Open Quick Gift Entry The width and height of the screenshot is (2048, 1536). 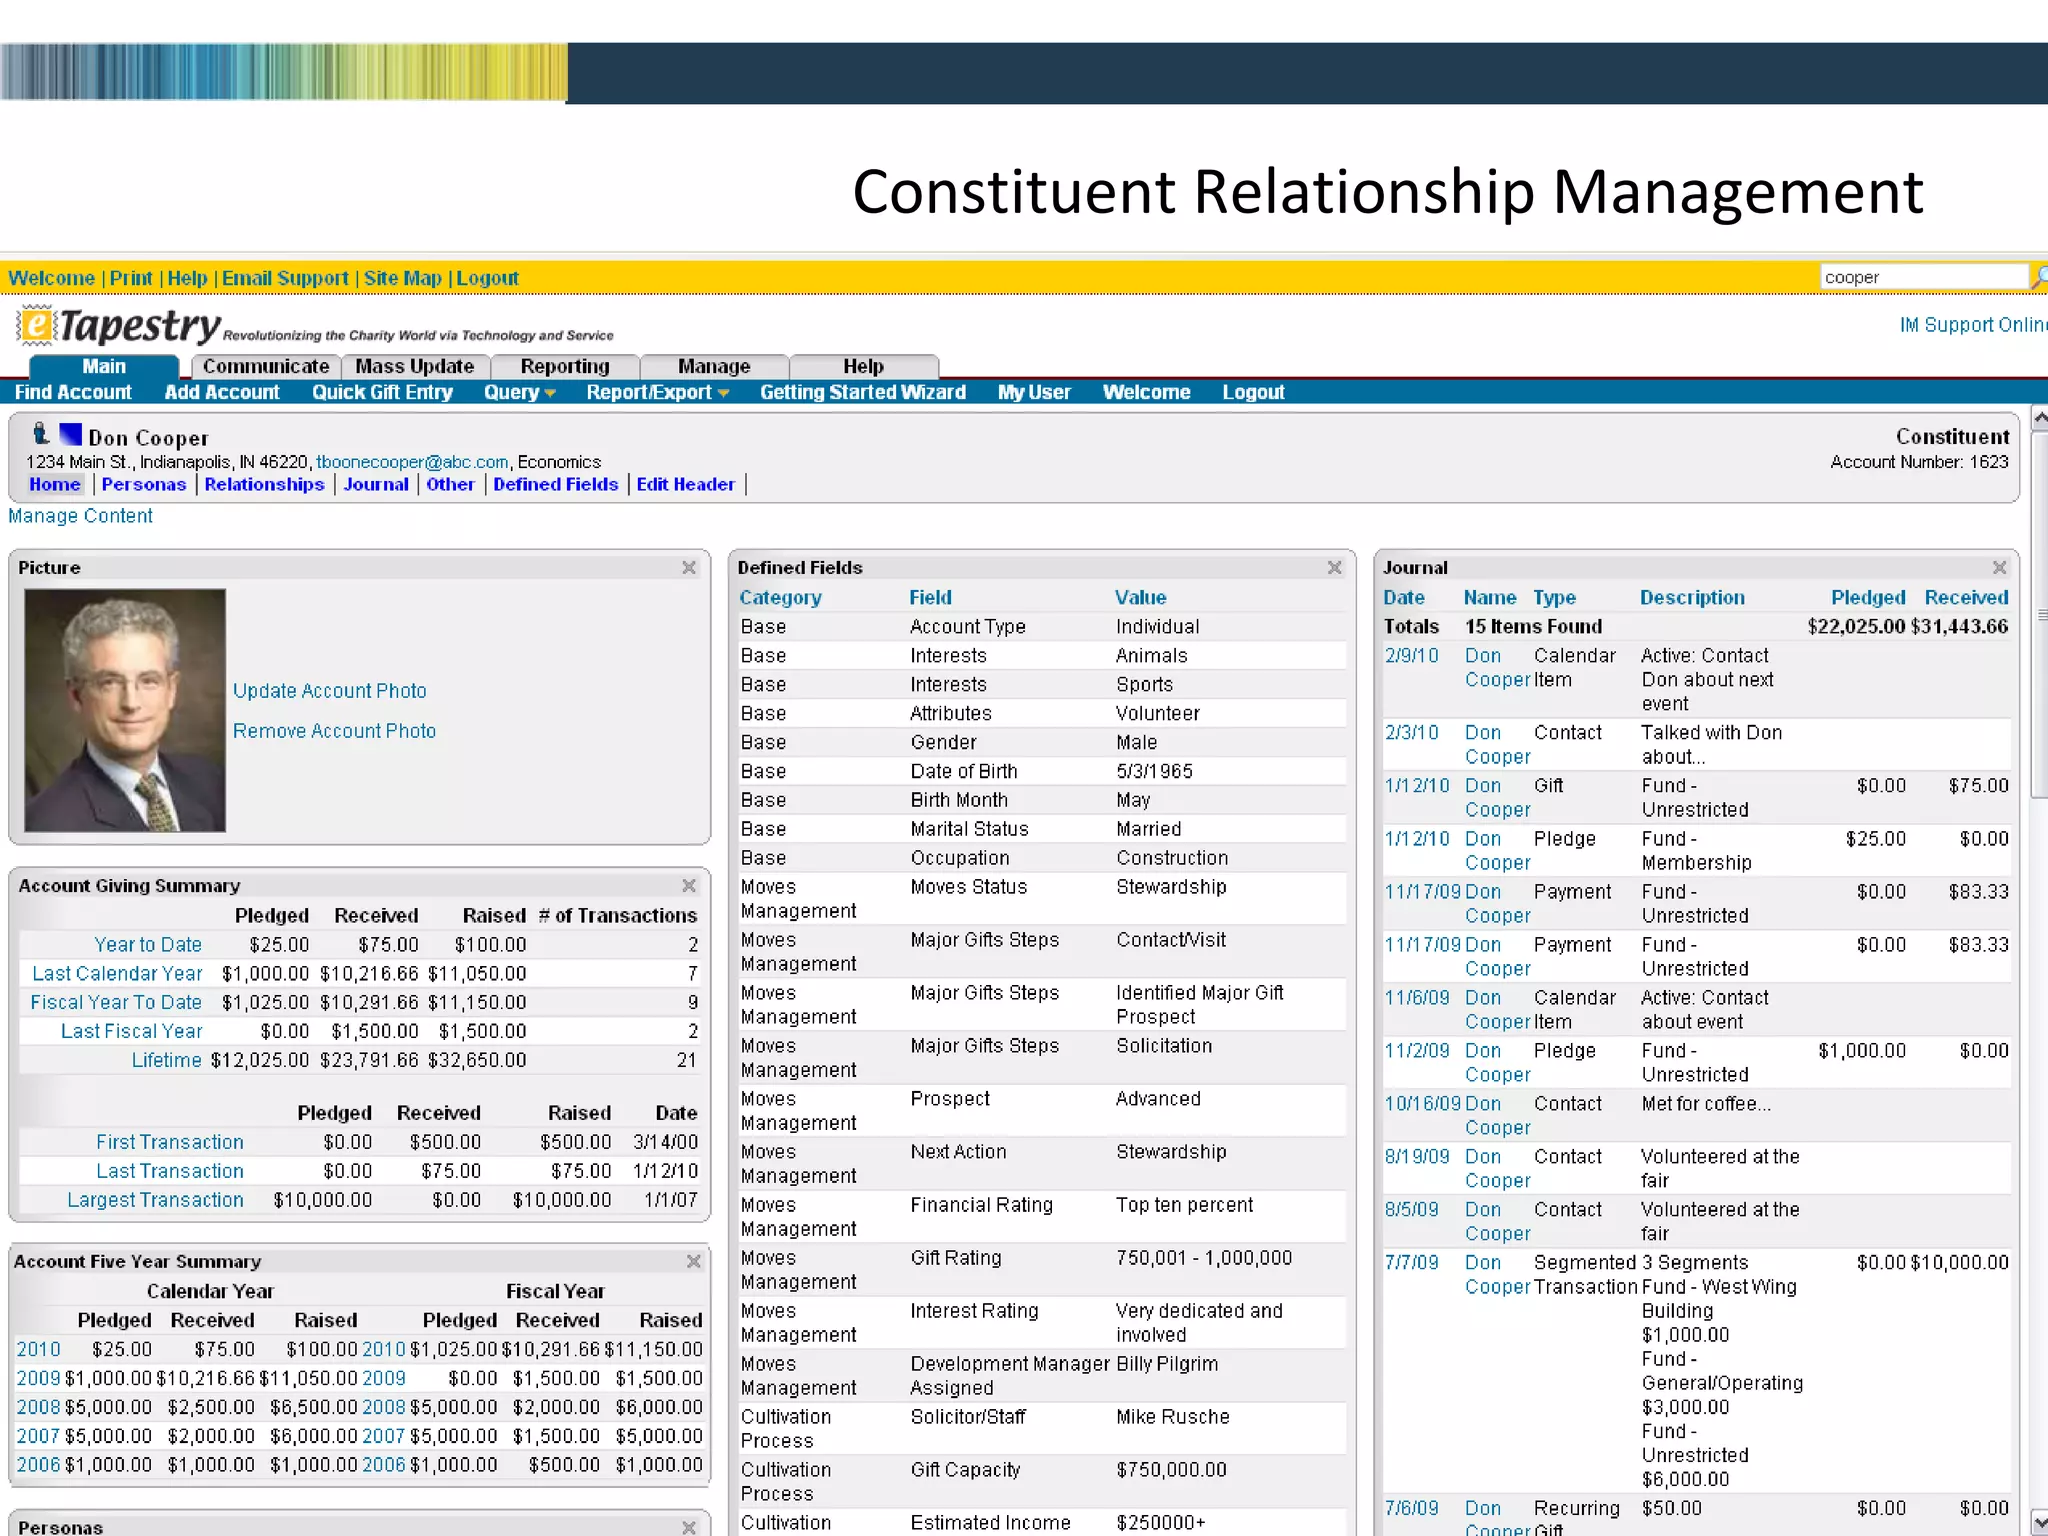coord(382,392)
